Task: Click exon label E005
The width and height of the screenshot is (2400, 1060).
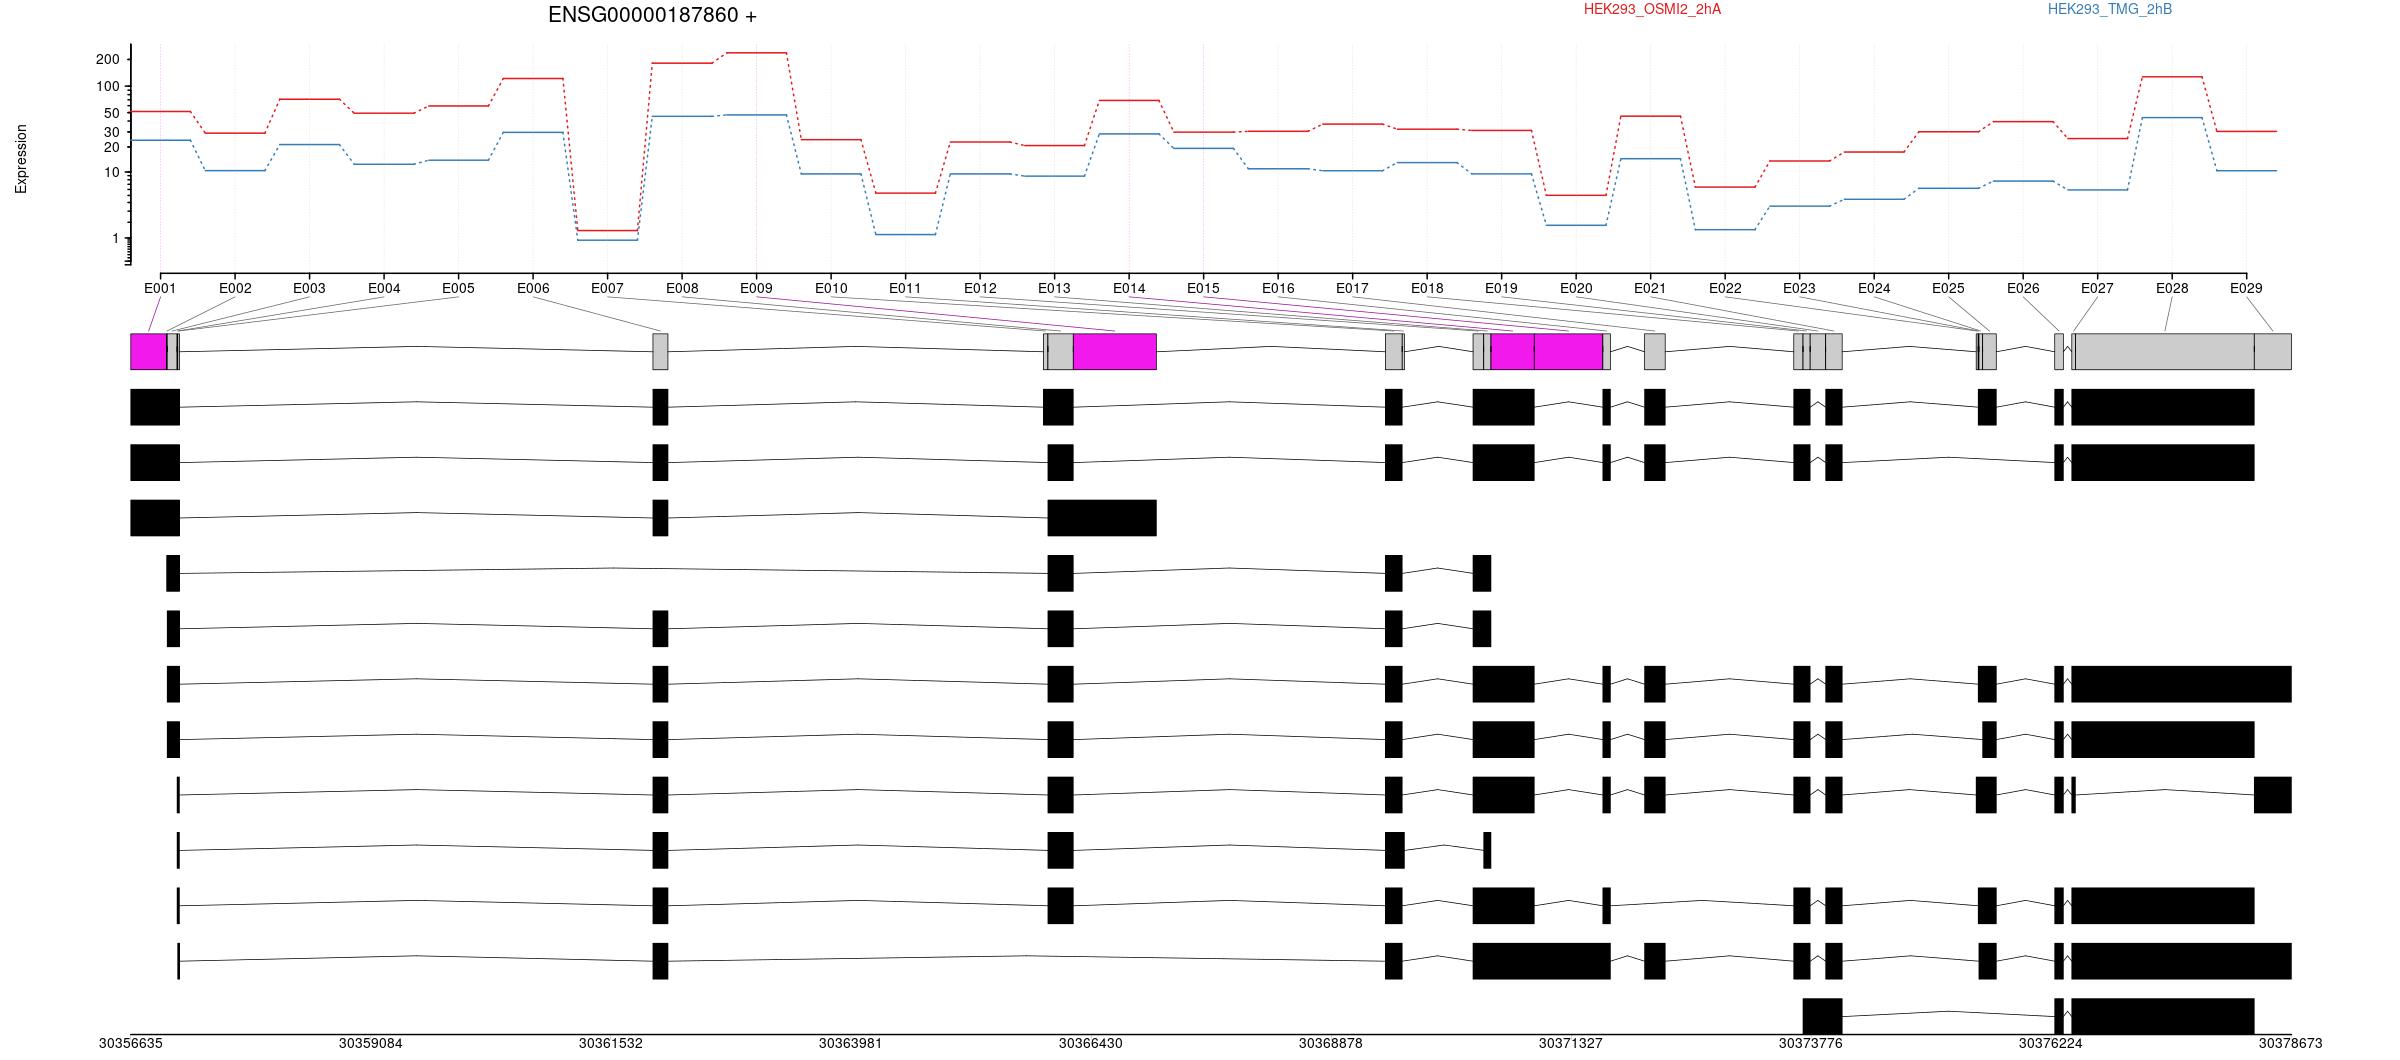Action: [x=458, y=288]
